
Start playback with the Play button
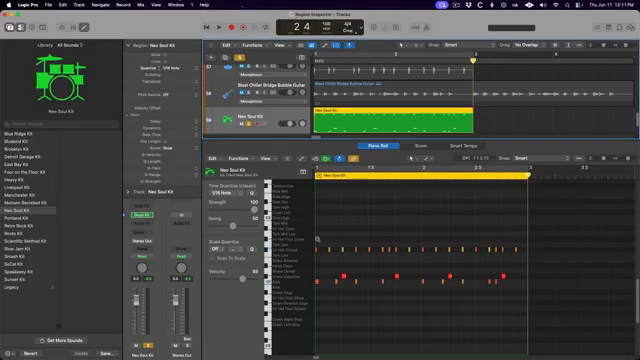[219, 27]
